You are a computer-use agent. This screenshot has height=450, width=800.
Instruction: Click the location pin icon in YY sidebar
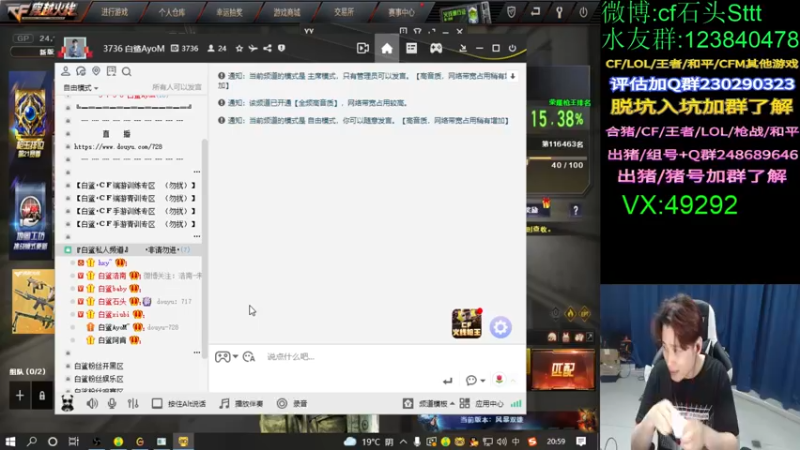pyautogui.click(x=96, y=71)
